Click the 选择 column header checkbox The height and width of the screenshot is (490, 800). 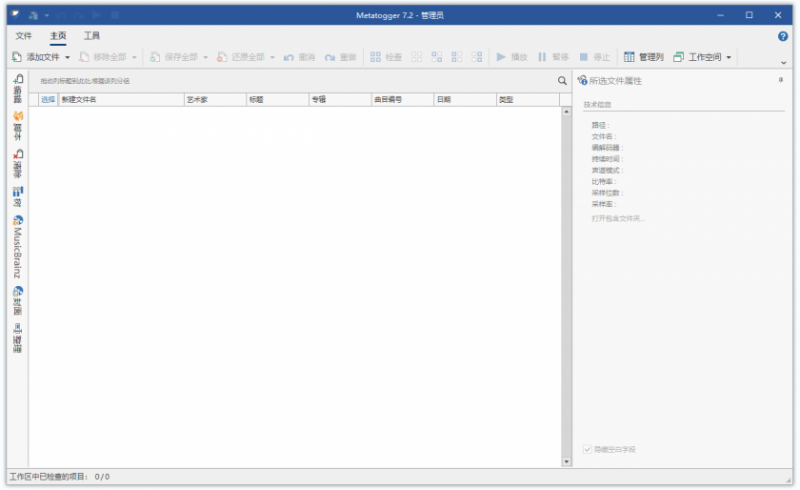(48, 100)
